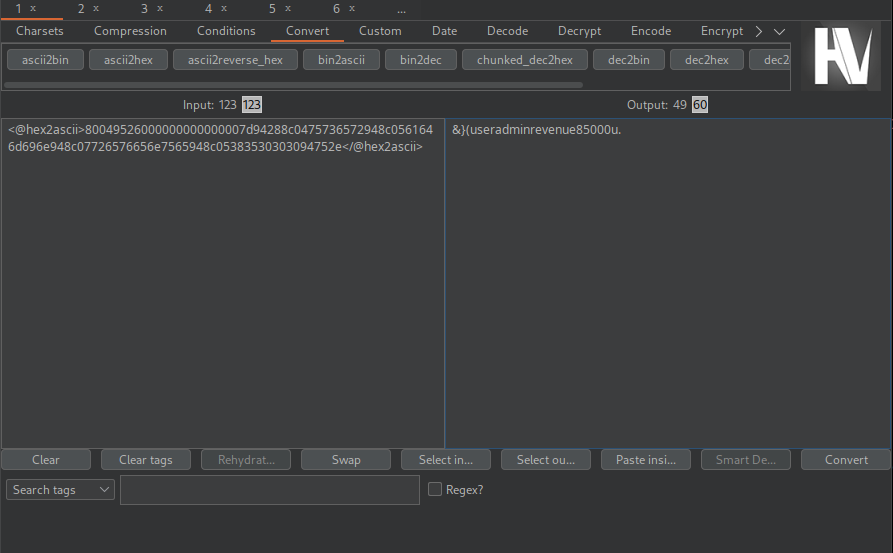
Task: Click the Clear tags button
Action: coord(146,460)
